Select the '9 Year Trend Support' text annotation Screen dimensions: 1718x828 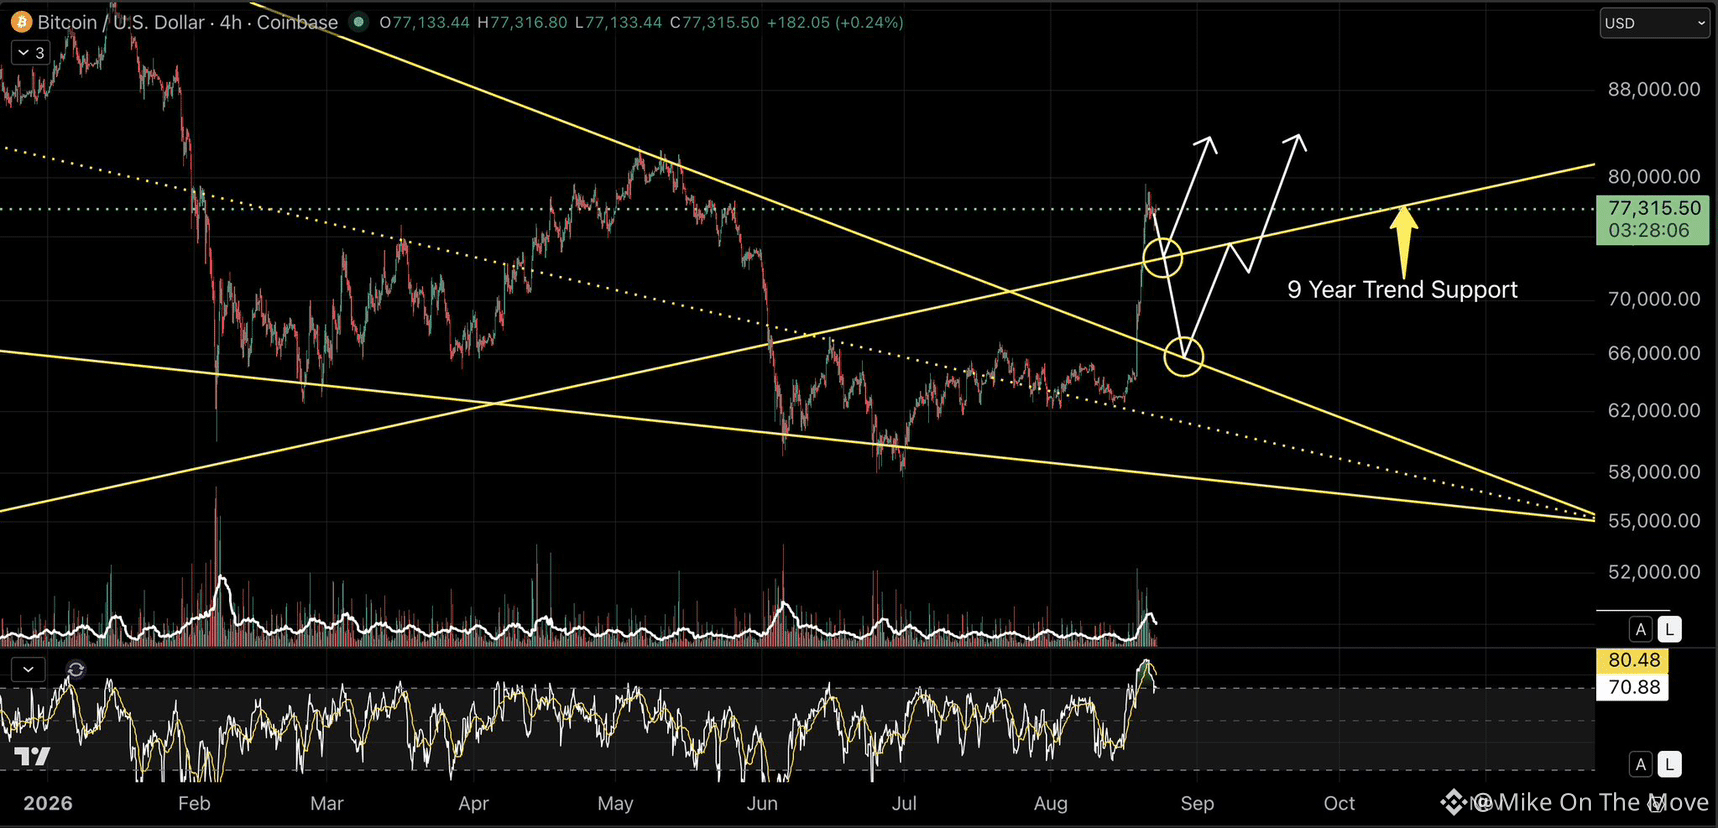pos(1402,290)
